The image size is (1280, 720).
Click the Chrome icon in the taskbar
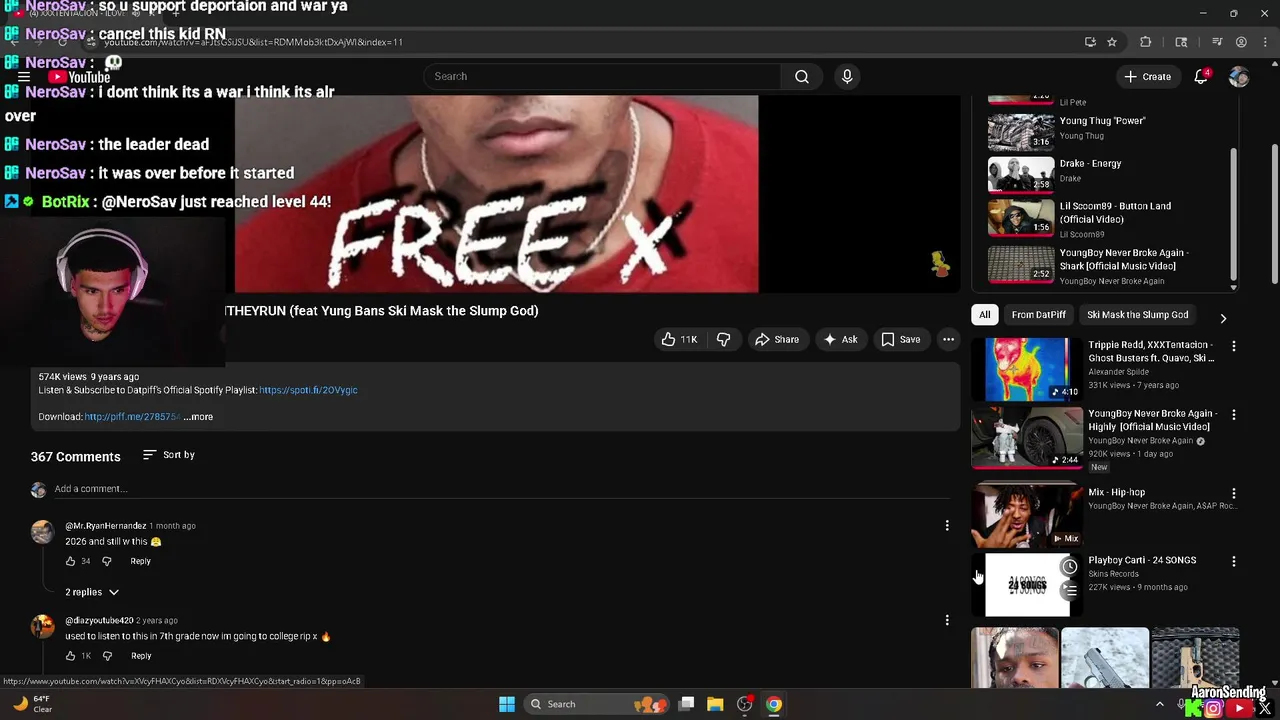coord(773,704)
